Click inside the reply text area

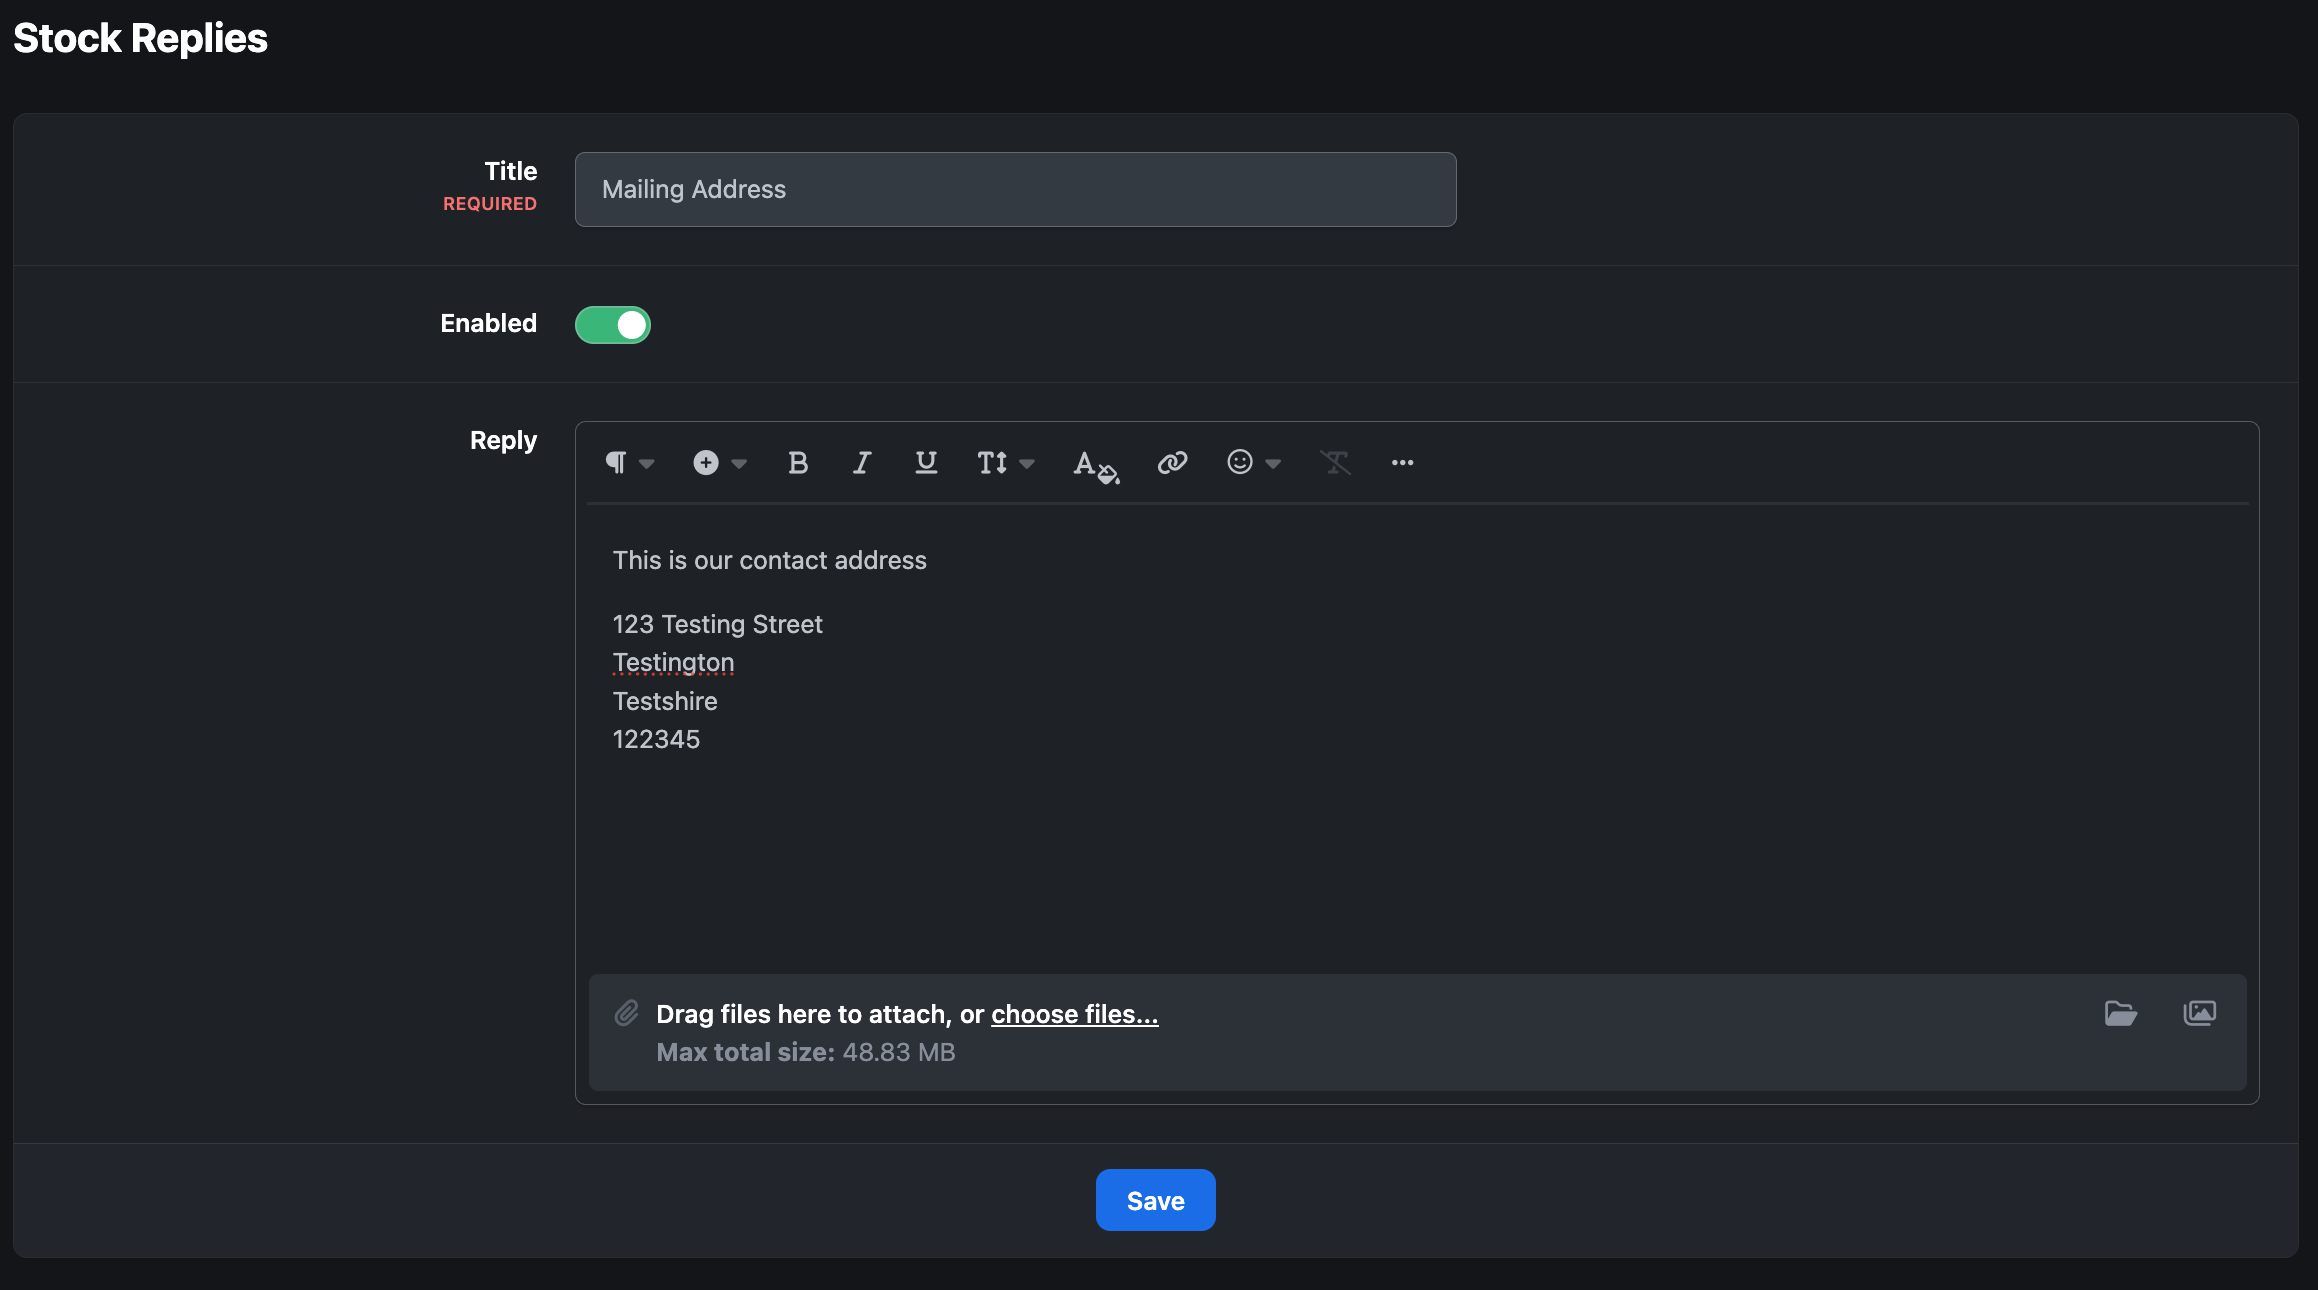[1417, 740]
